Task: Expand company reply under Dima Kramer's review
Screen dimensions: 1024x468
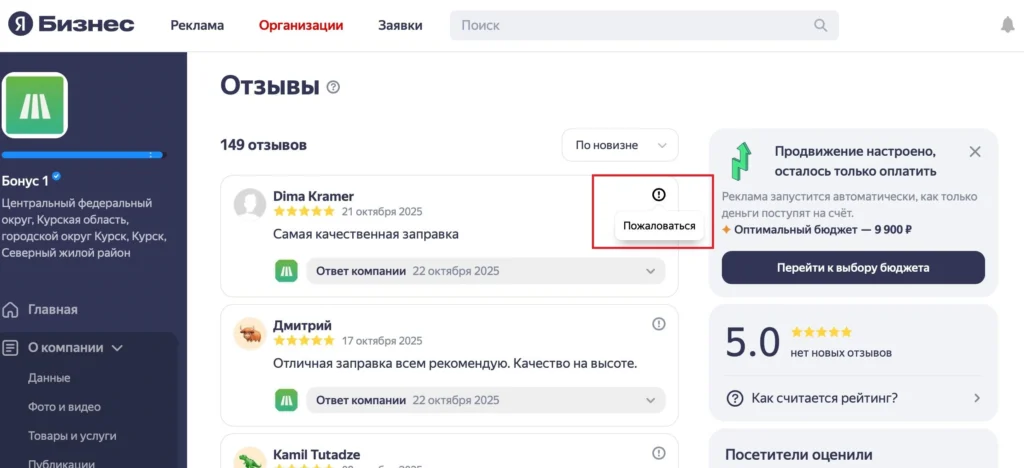Action: [652, 271]
